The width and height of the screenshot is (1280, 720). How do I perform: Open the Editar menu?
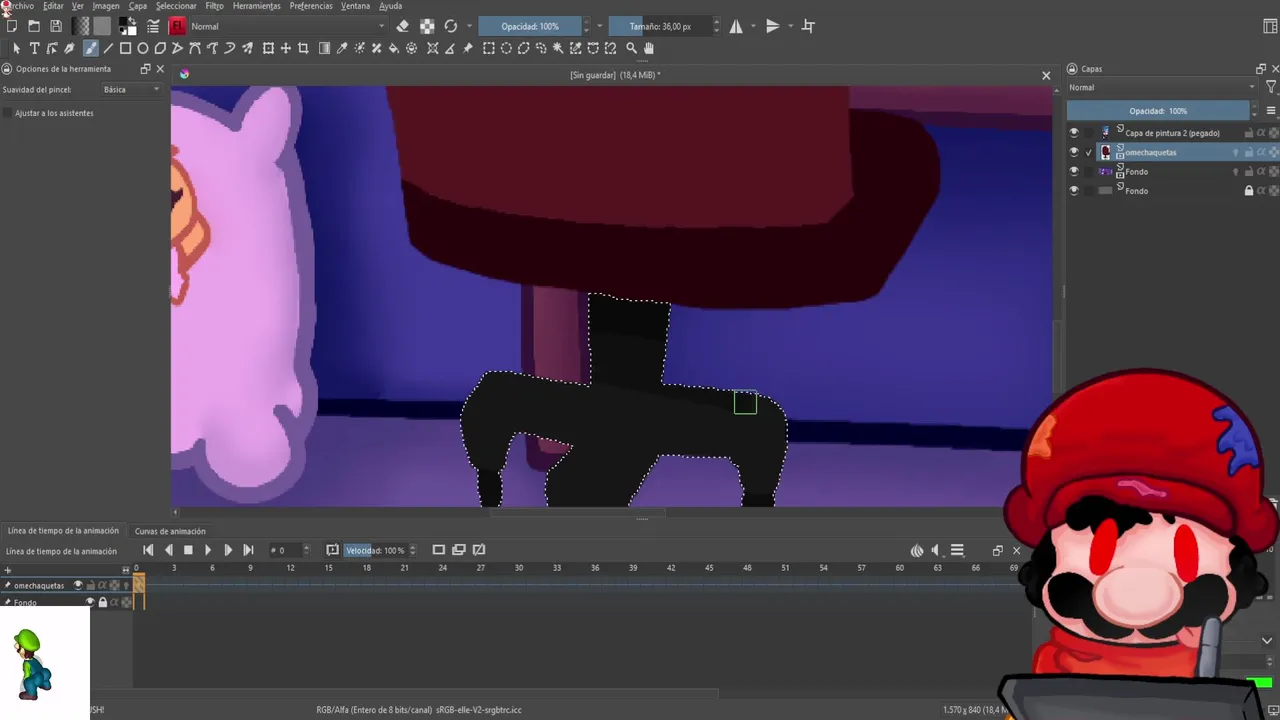pyautogui.click(x=53, y=6)
